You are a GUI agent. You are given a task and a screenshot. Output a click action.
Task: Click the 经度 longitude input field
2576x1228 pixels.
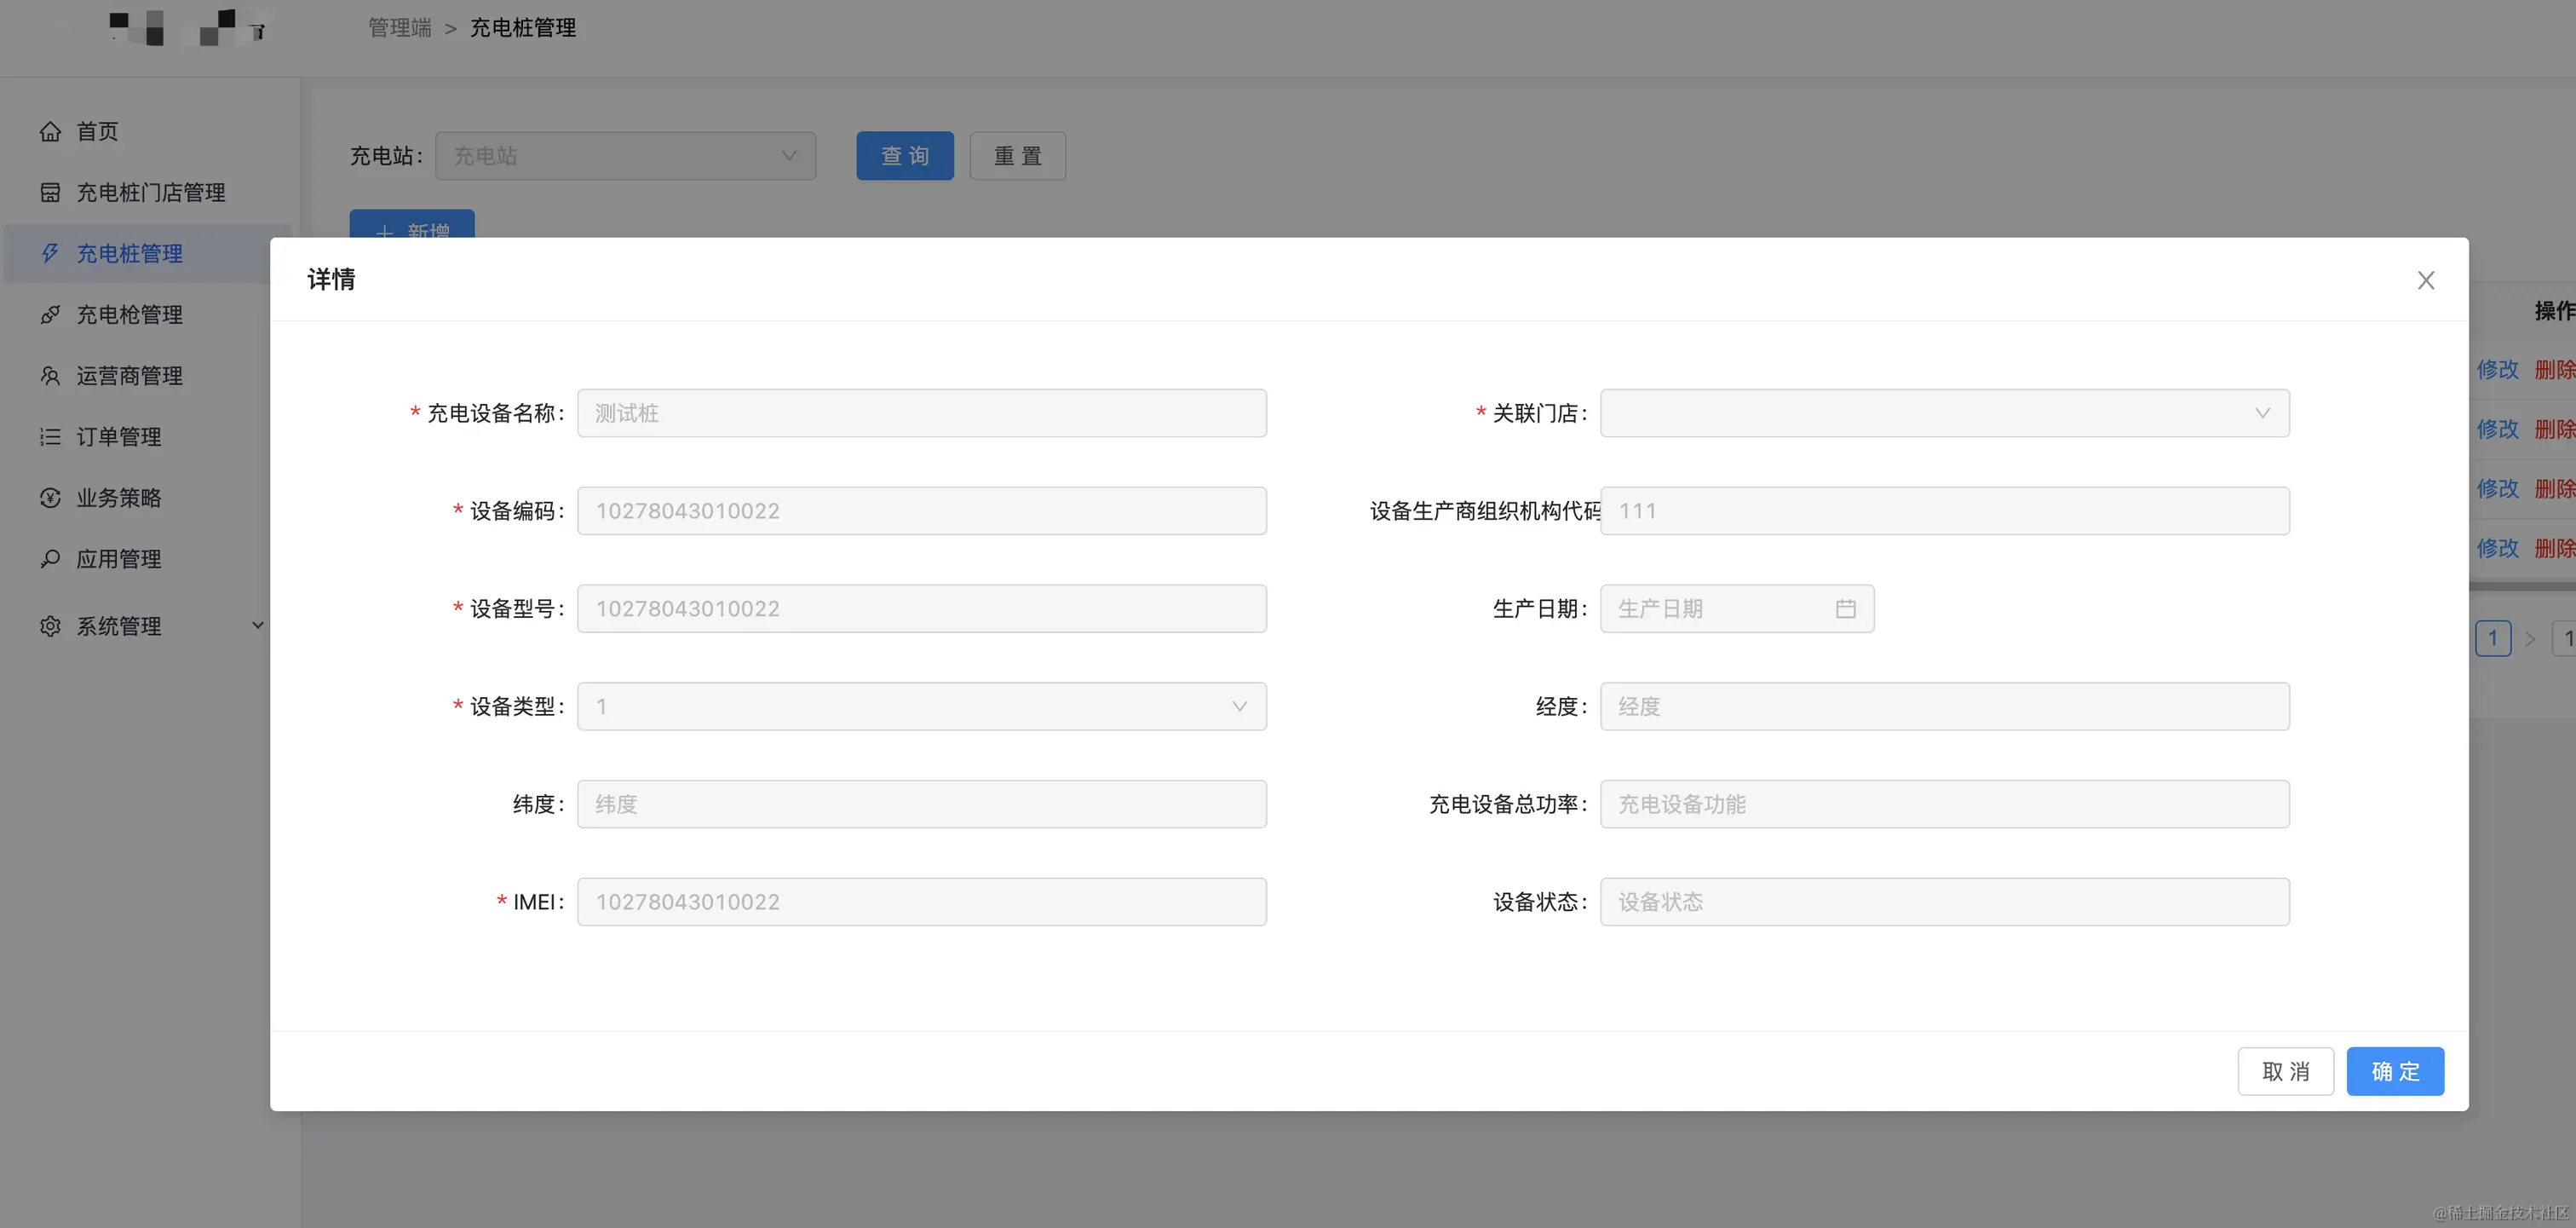click(1943, 706)
